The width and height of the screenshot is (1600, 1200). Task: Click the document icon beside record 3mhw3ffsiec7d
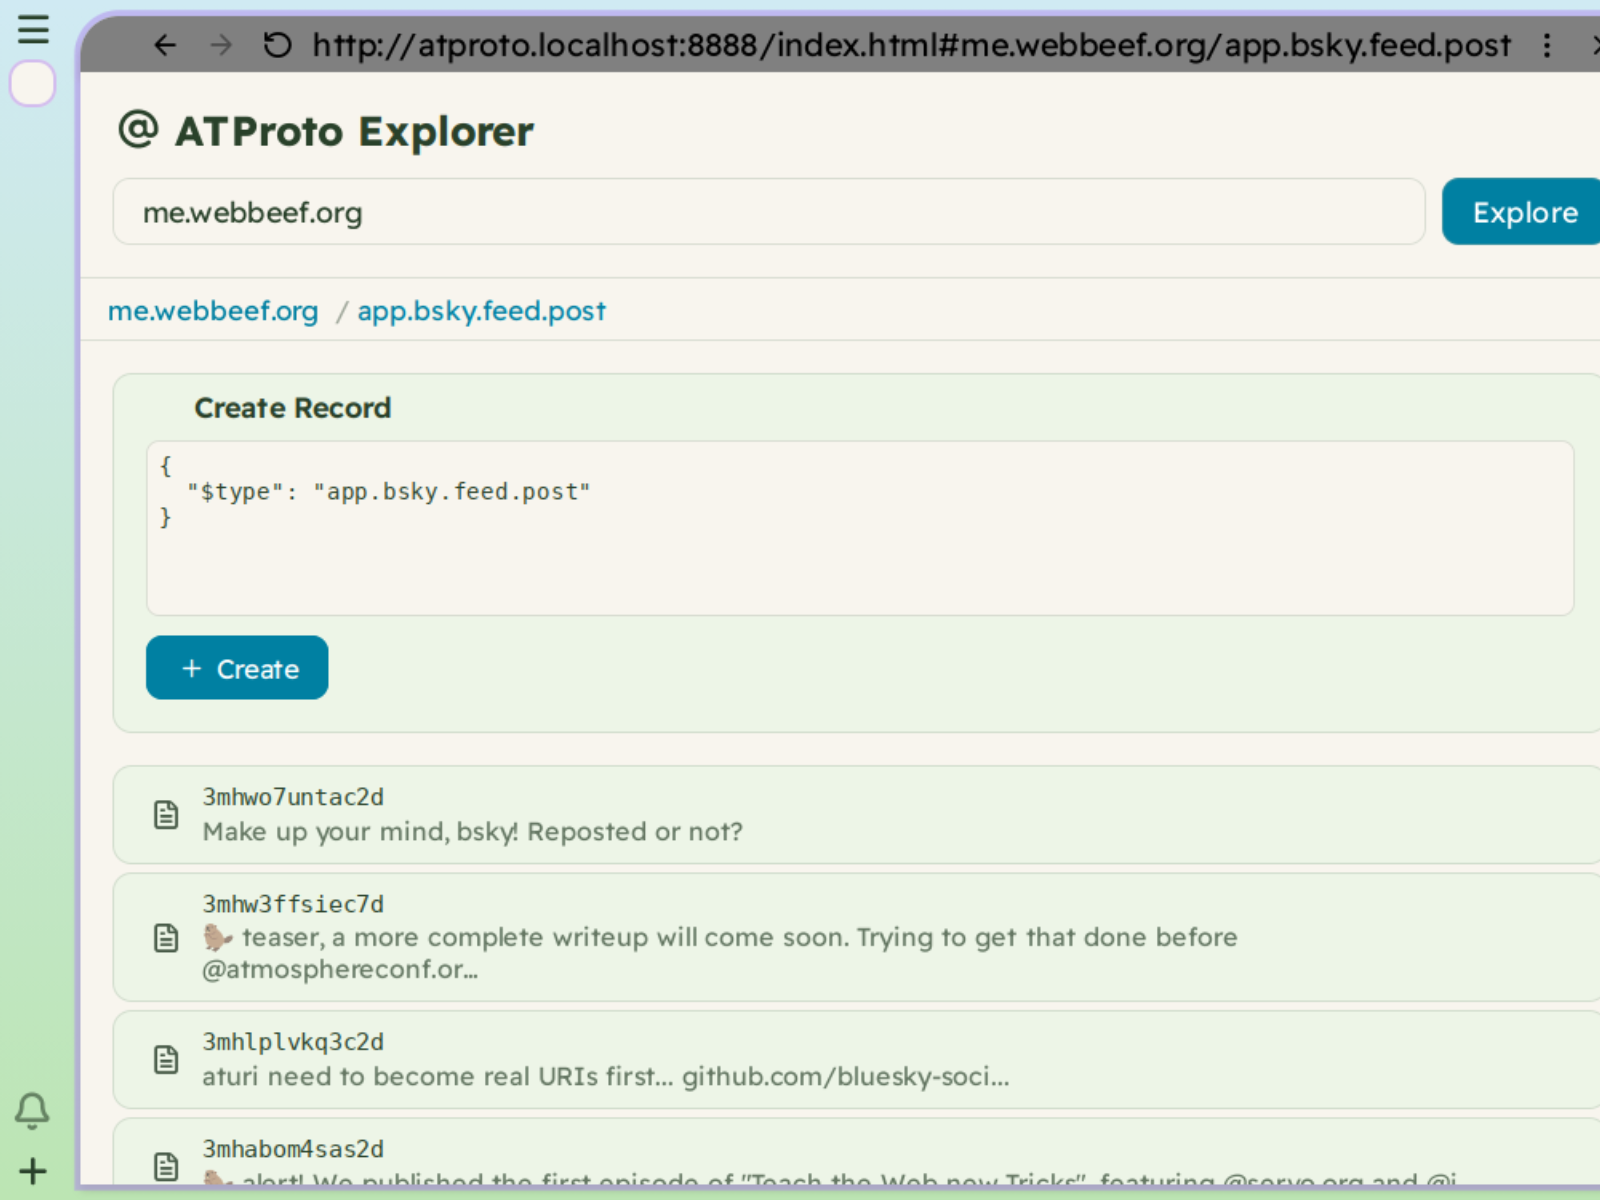166,938
